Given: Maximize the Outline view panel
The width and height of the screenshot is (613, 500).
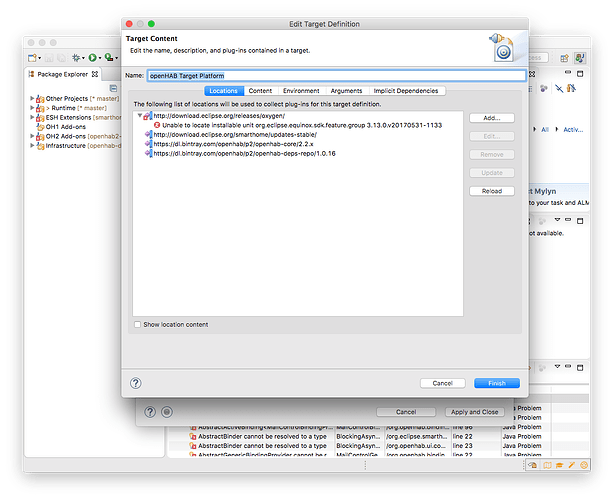Looking at the screenshot, I should tap(580, 221).
